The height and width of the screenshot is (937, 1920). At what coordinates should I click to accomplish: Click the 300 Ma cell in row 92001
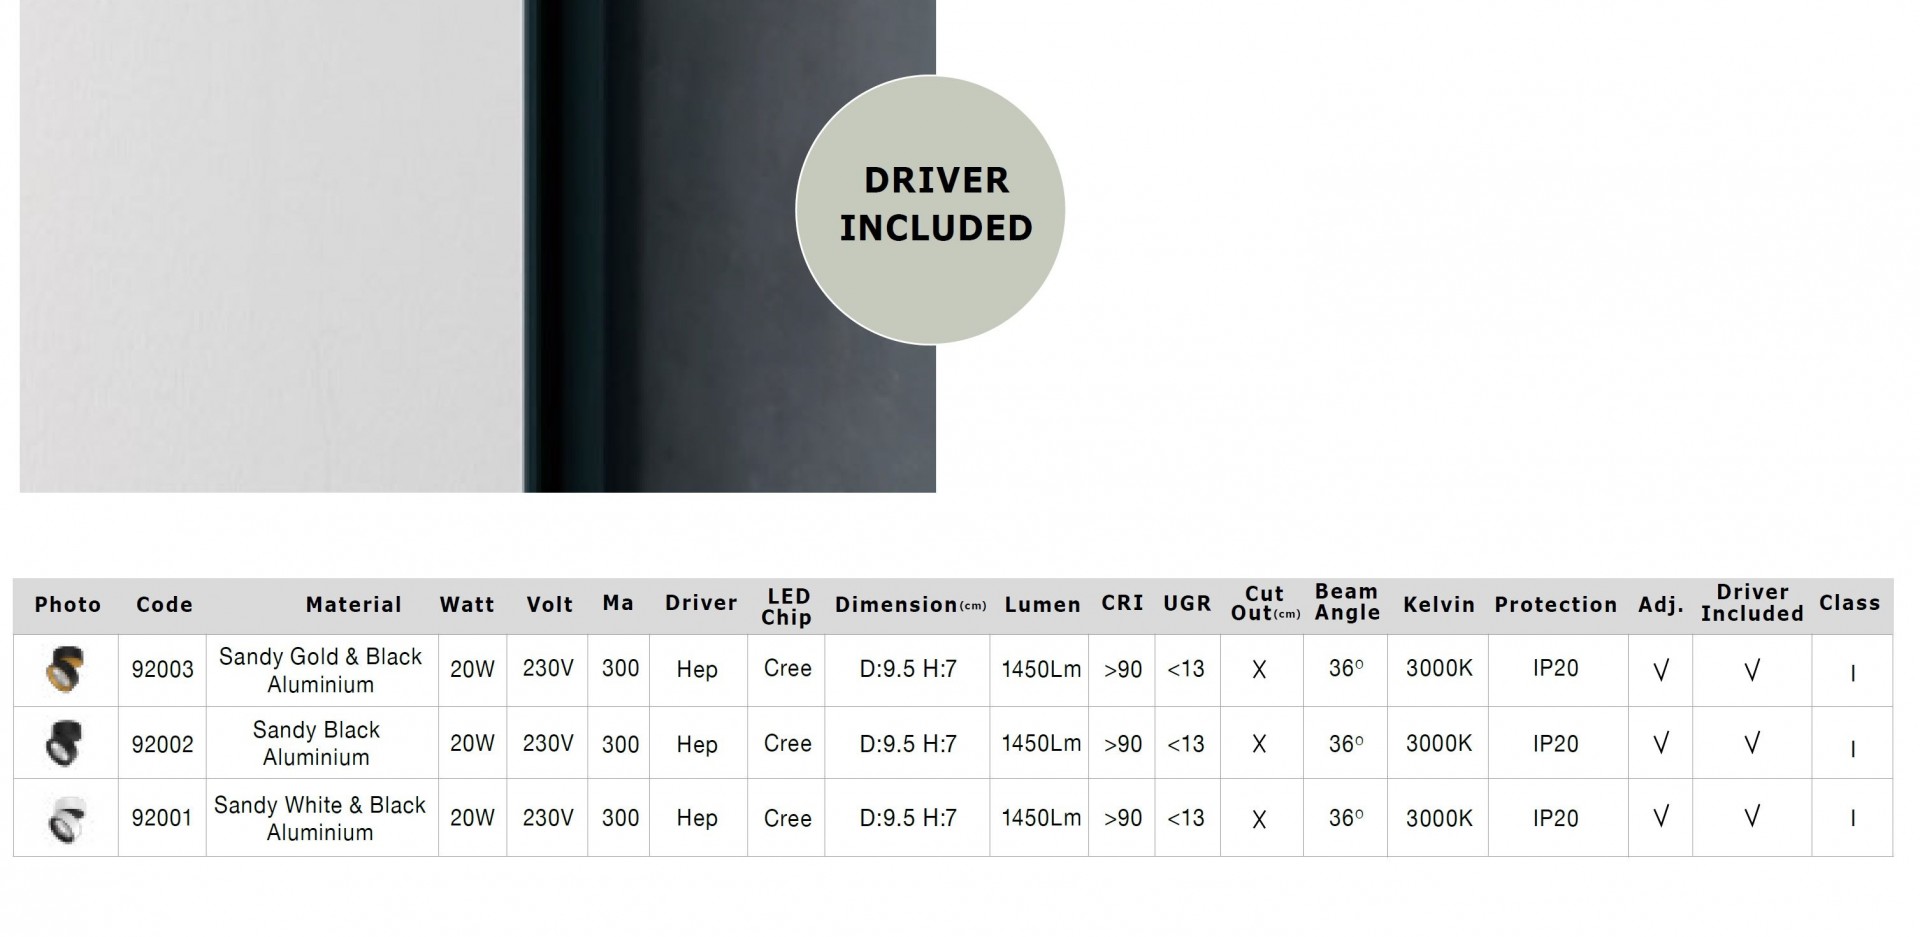pos(620,817)
